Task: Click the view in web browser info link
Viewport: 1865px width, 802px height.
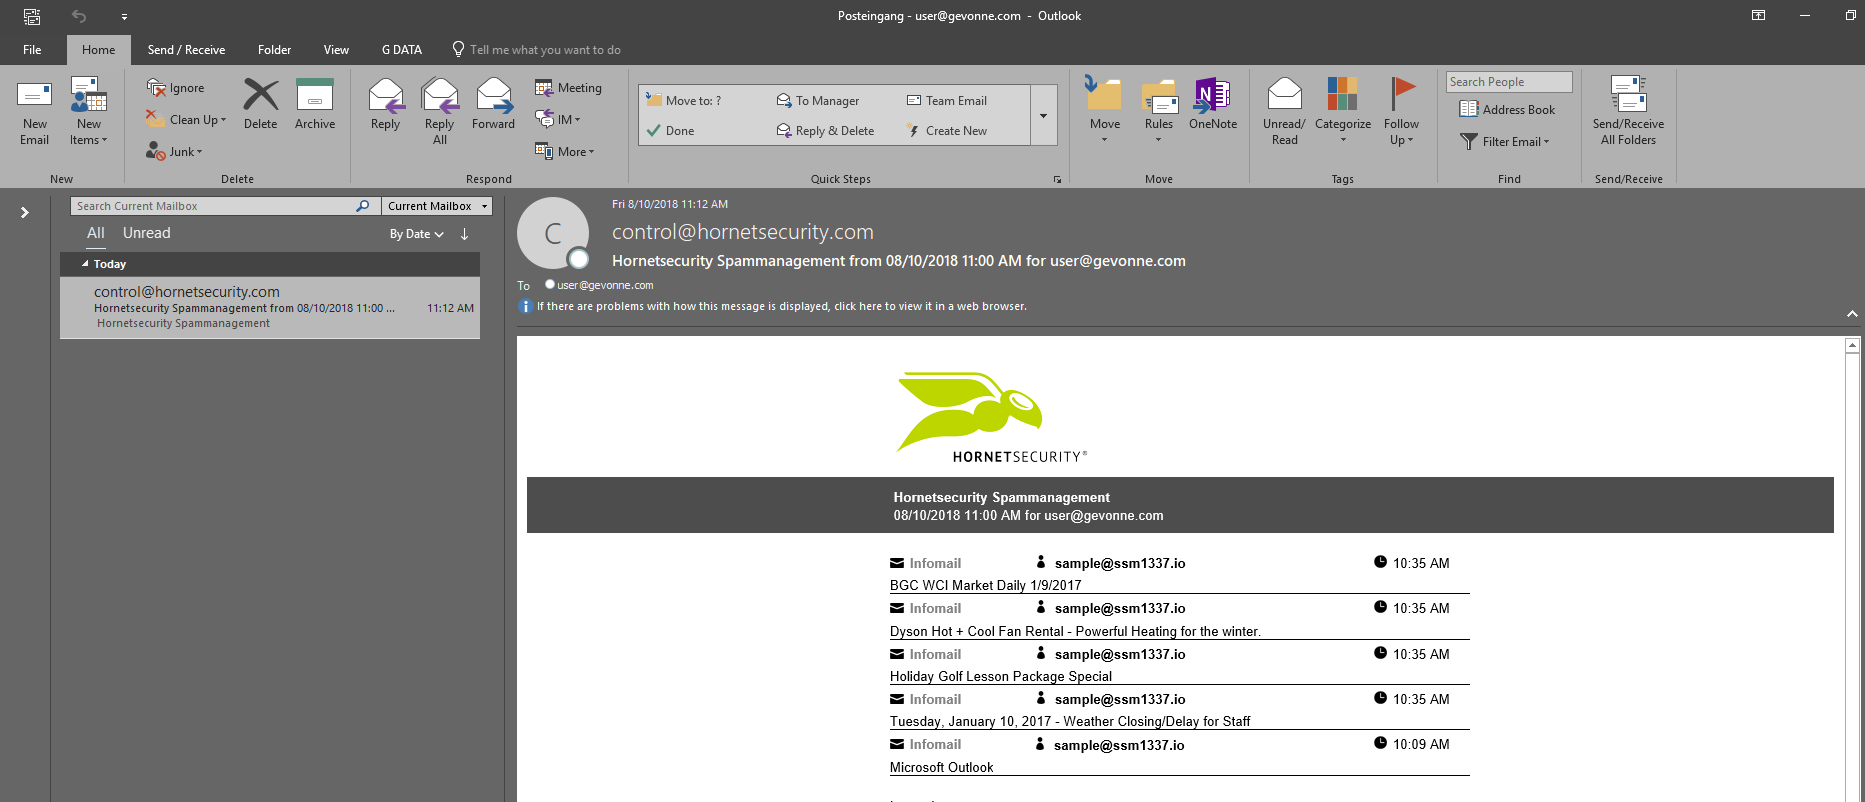Action: [x=781, y=307]
